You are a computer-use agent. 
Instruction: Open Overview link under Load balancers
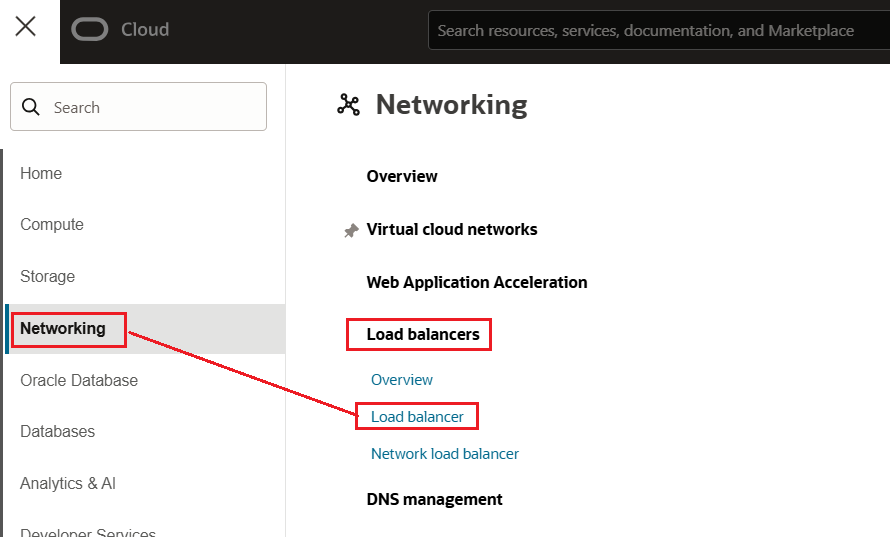coord(402,380)
